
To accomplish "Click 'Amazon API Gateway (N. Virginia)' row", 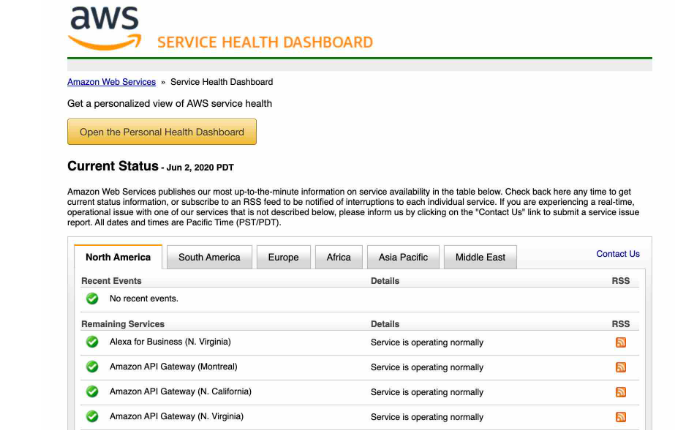I will 360,417.
